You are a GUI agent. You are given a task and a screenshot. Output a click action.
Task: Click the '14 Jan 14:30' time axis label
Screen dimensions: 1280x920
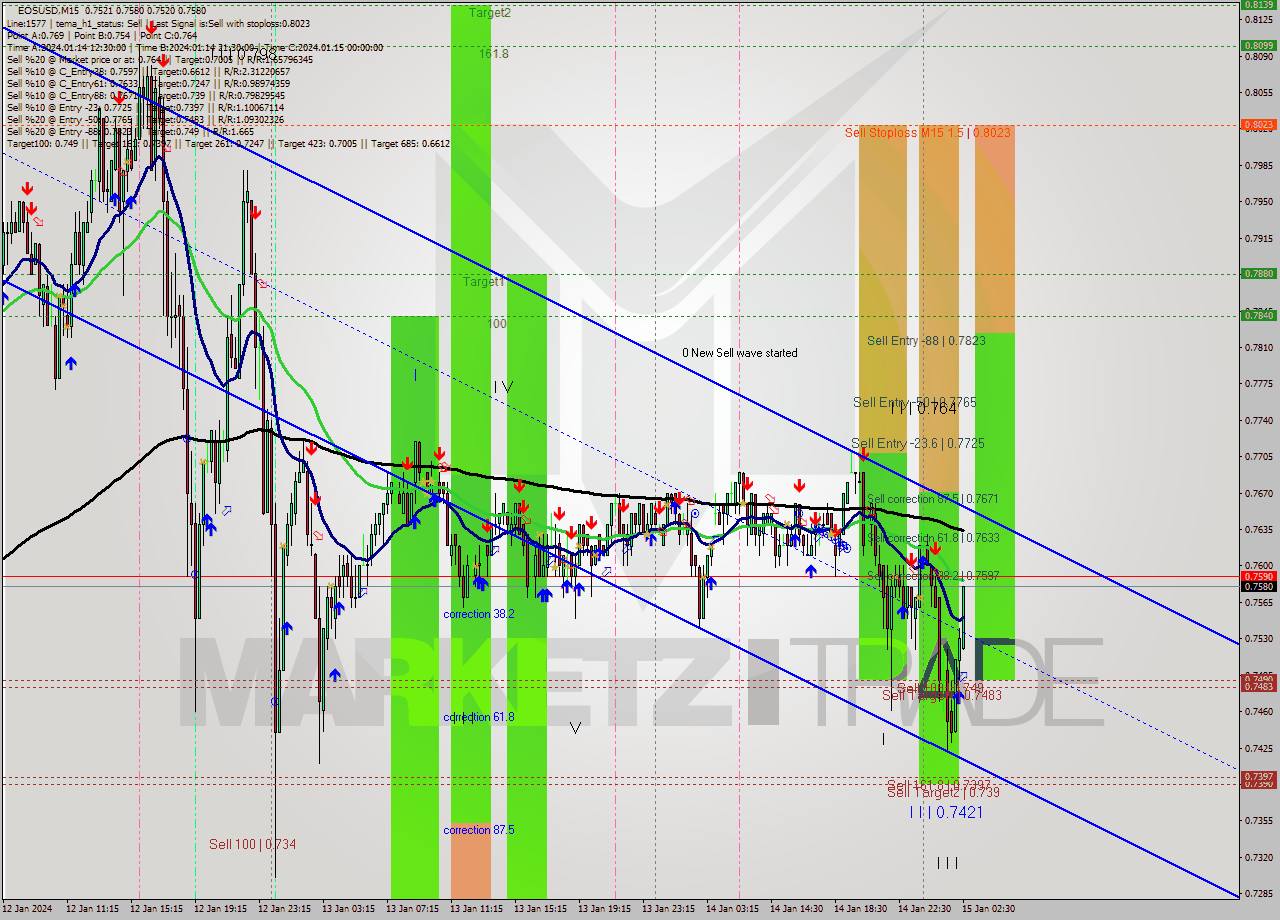[x=797, y=910]
